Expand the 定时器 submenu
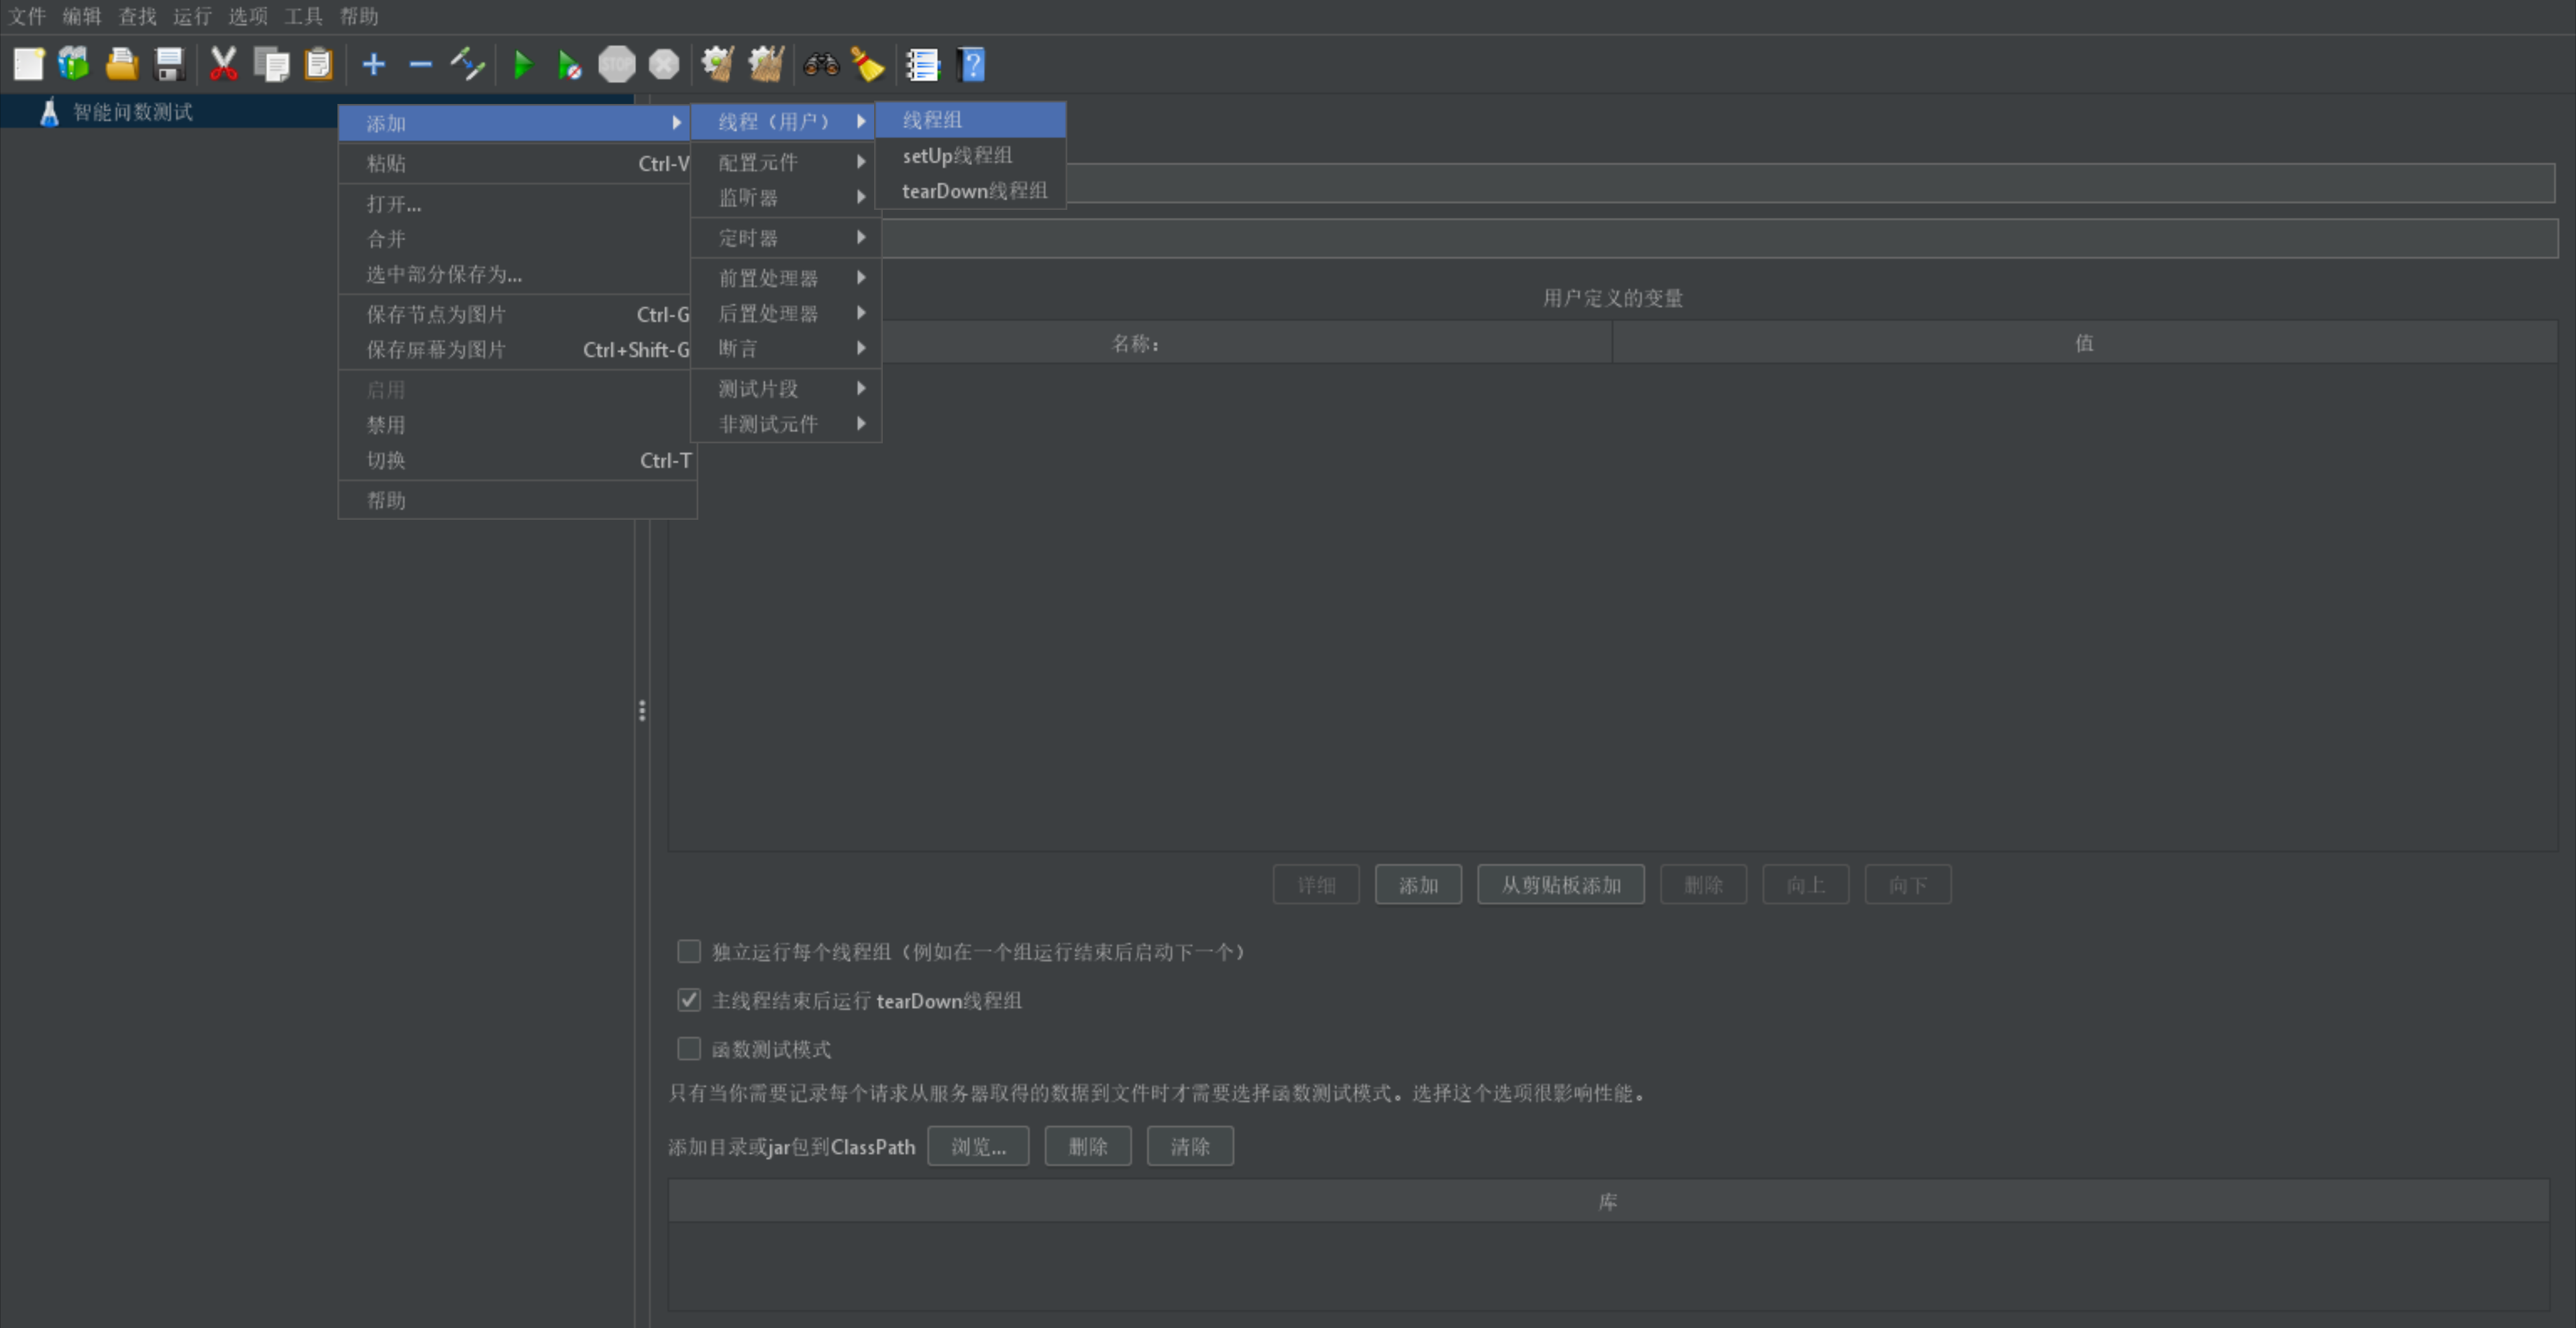The image size is (2576, 1328). 786,238
